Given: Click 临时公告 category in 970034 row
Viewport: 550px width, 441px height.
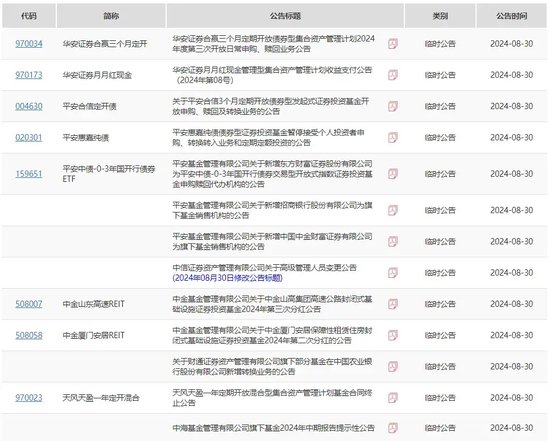Looking at the screenshot, I should (x=440, y=44).
